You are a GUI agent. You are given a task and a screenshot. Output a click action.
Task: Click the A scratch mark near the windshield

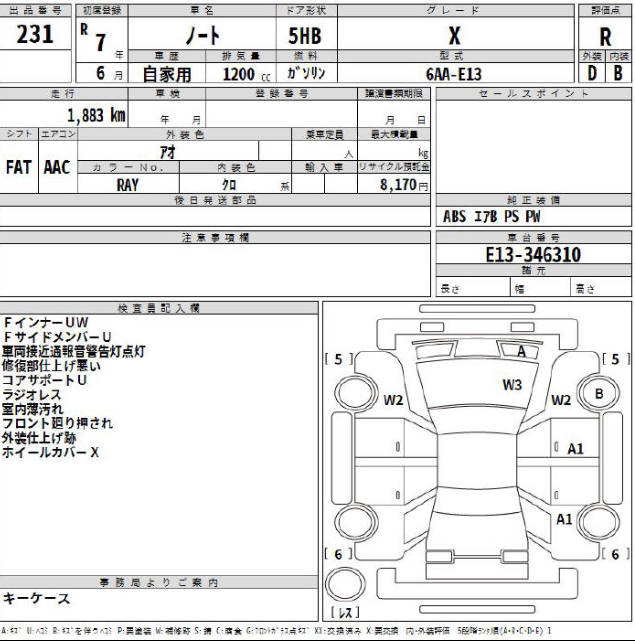pyautogui.click(x=521, y=352)
